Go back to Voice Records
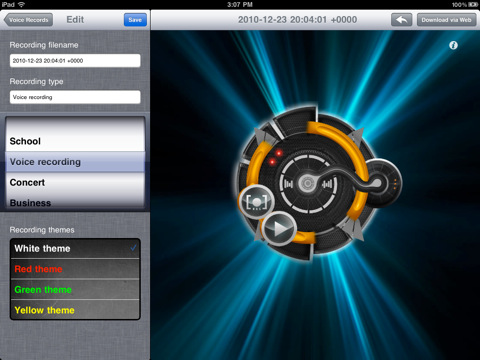 tap(28, 20)
